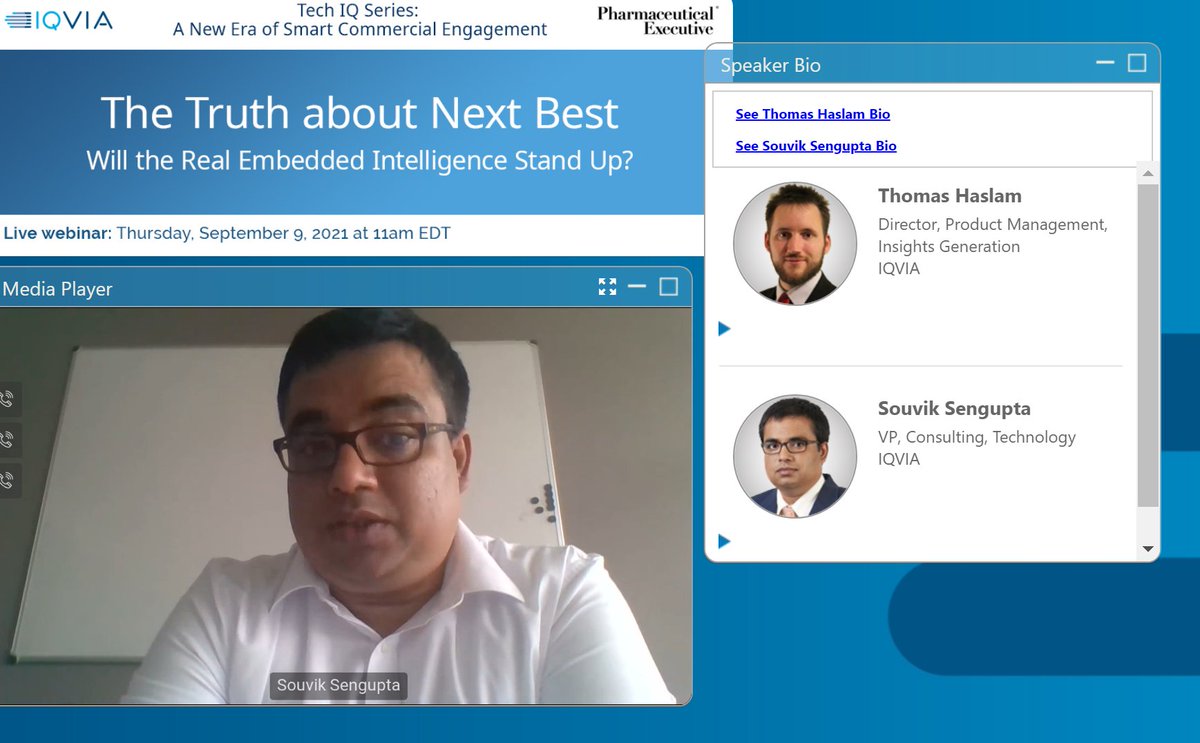The image size is (1200, 743).
Task: Enter full screen in Media Player
Action: click(x=607, y=288)
